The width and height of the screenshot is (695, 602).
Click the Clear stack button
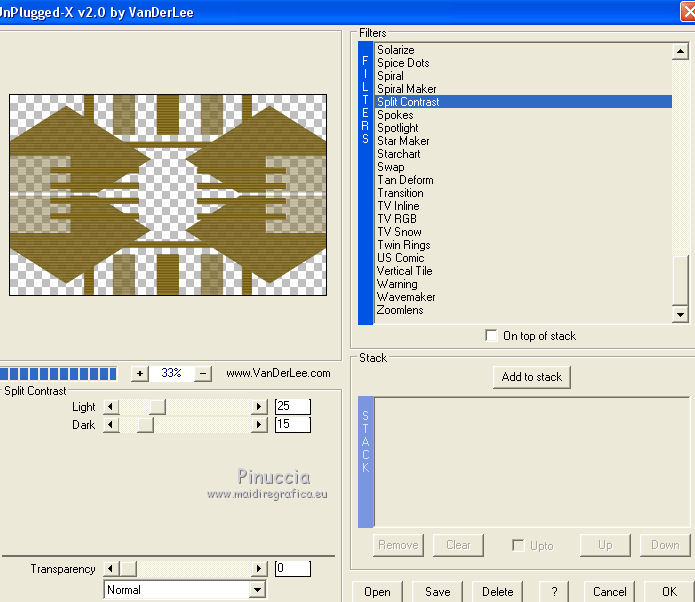click(x=458, y=545)
